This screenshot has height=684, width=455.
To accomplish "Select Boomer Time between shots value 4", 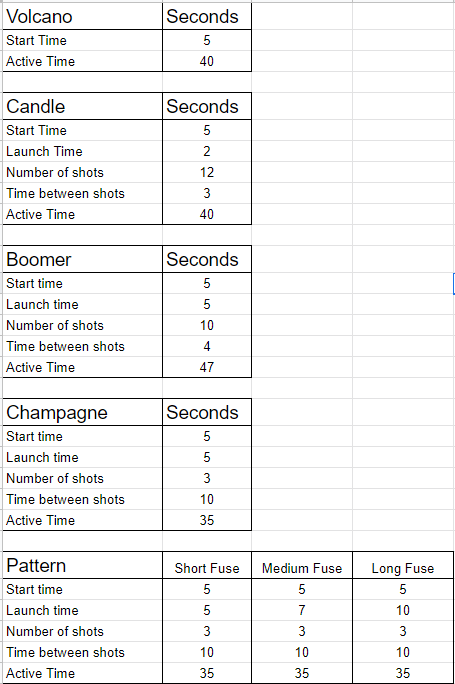I will click(x=207, y=346).
